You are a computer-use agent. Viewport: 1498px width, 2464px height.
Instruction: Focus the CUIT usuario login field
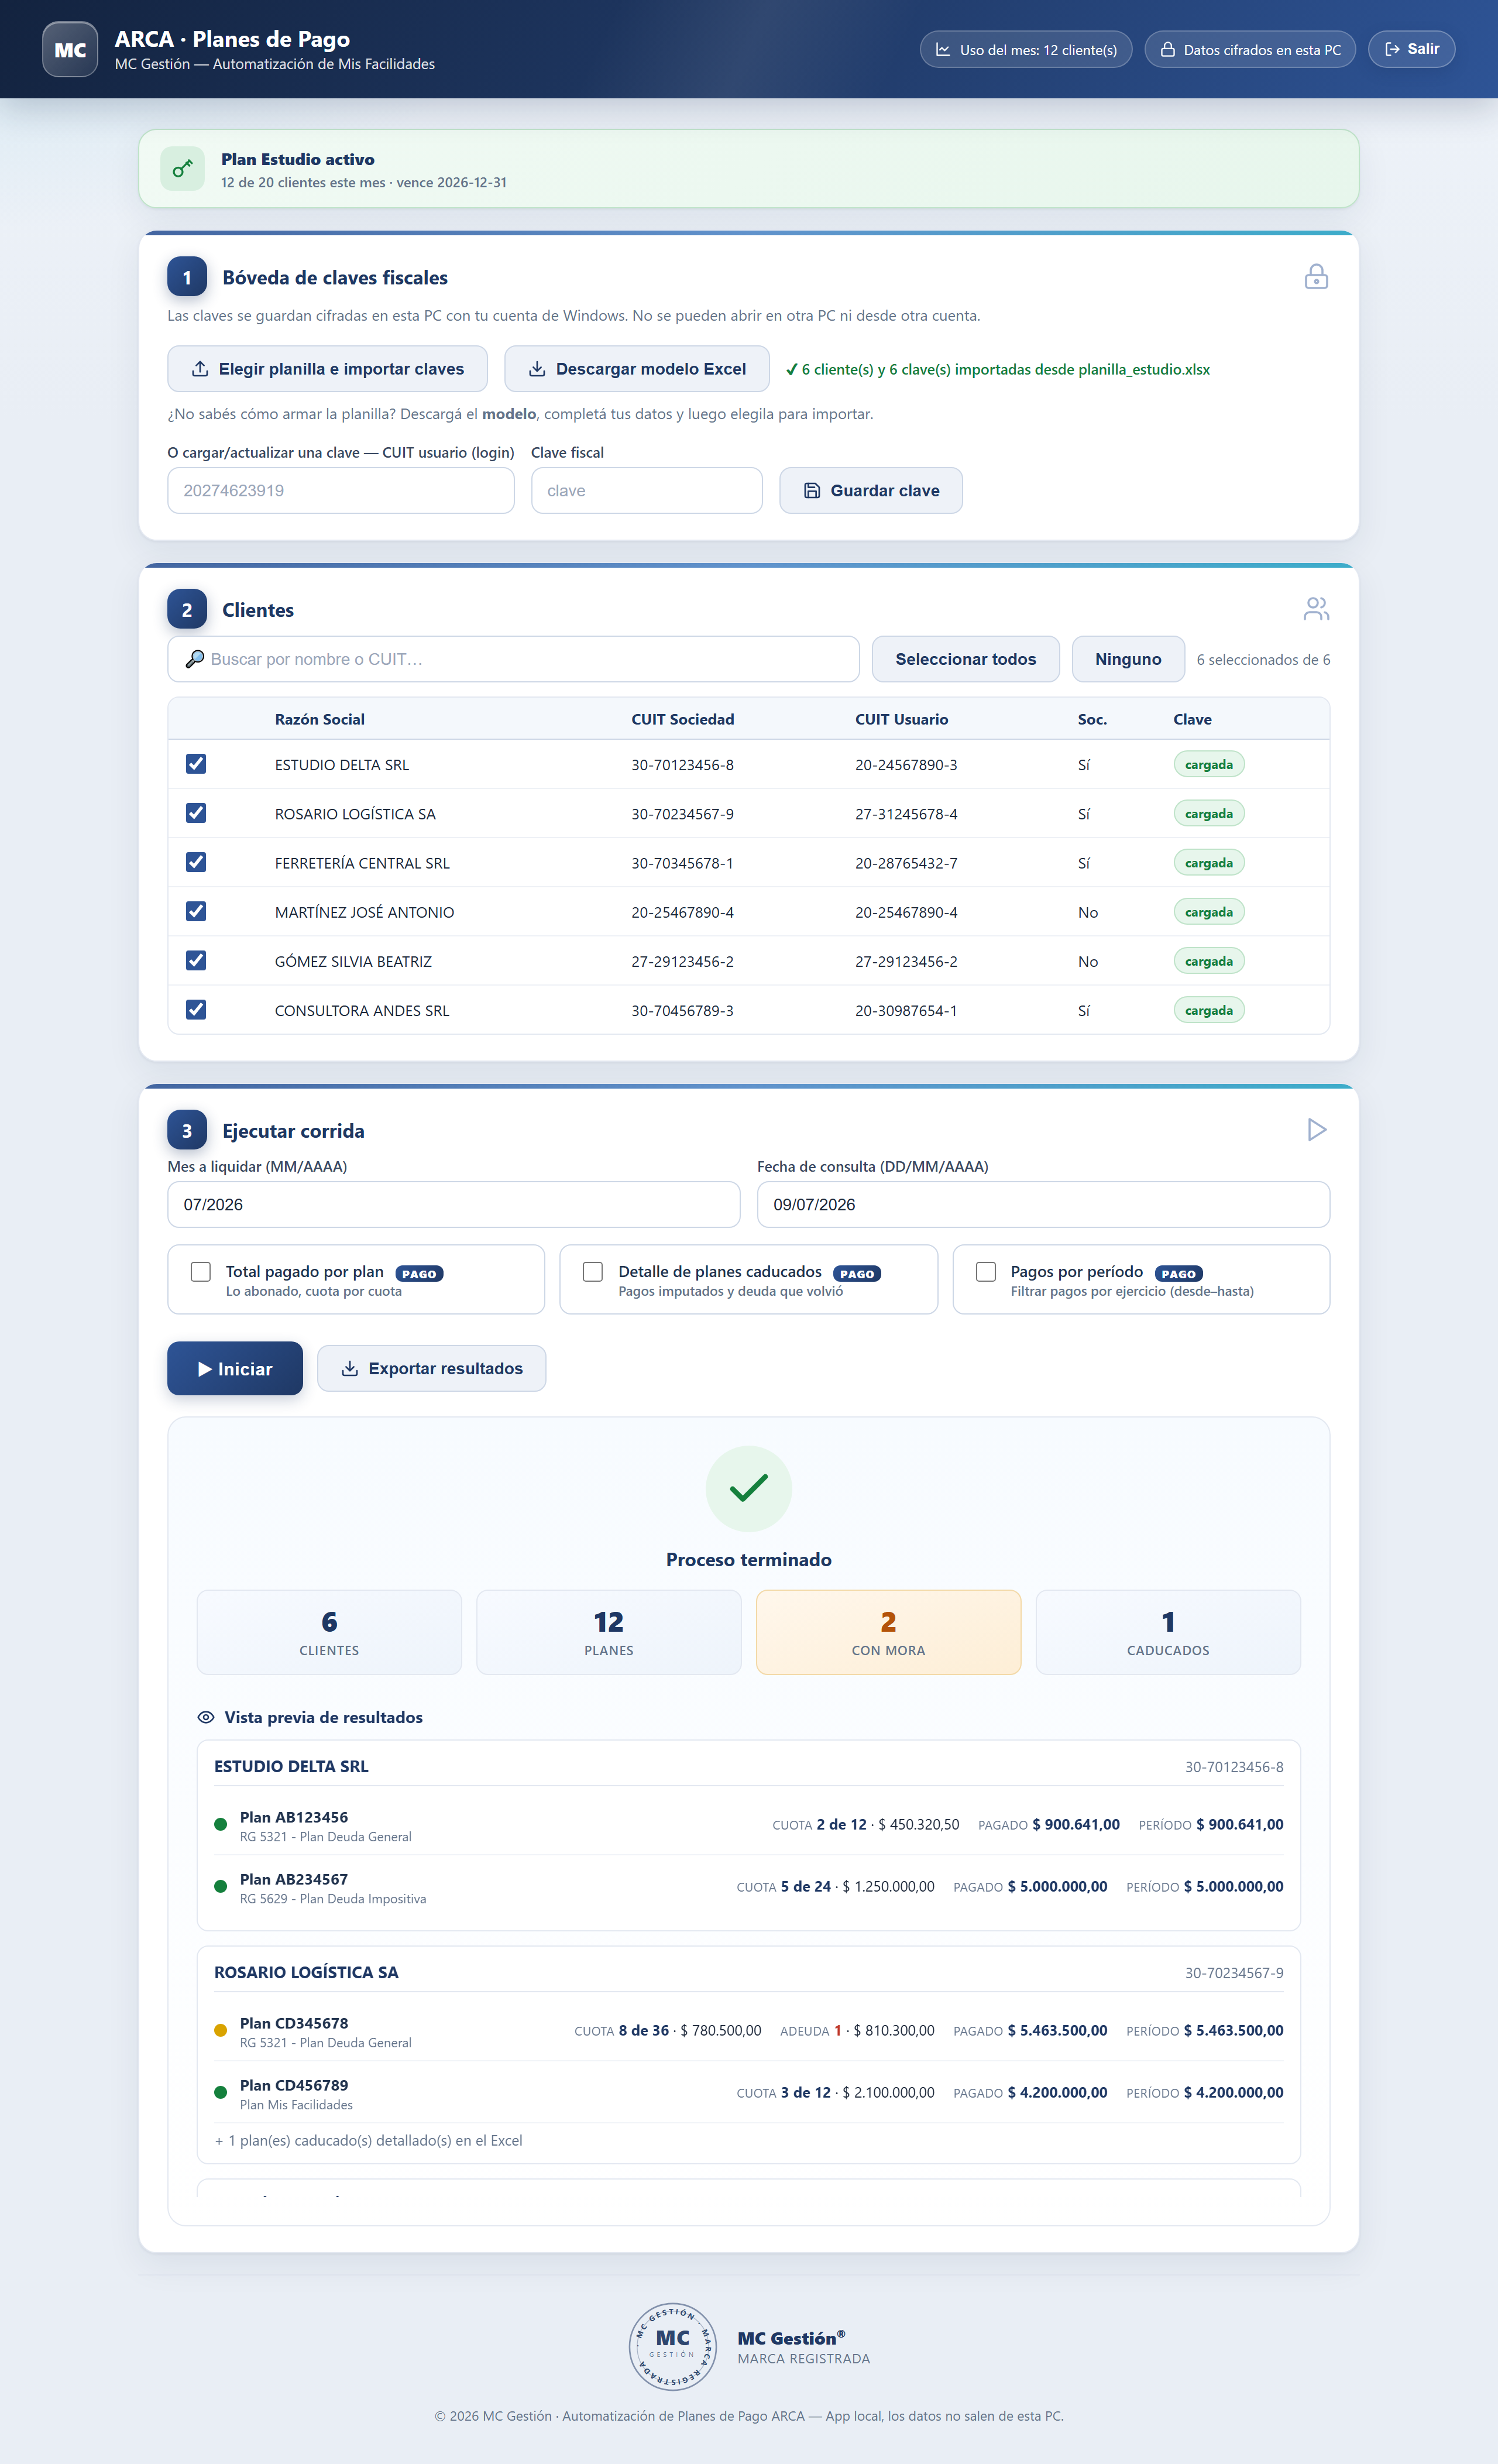coord(341,491)
